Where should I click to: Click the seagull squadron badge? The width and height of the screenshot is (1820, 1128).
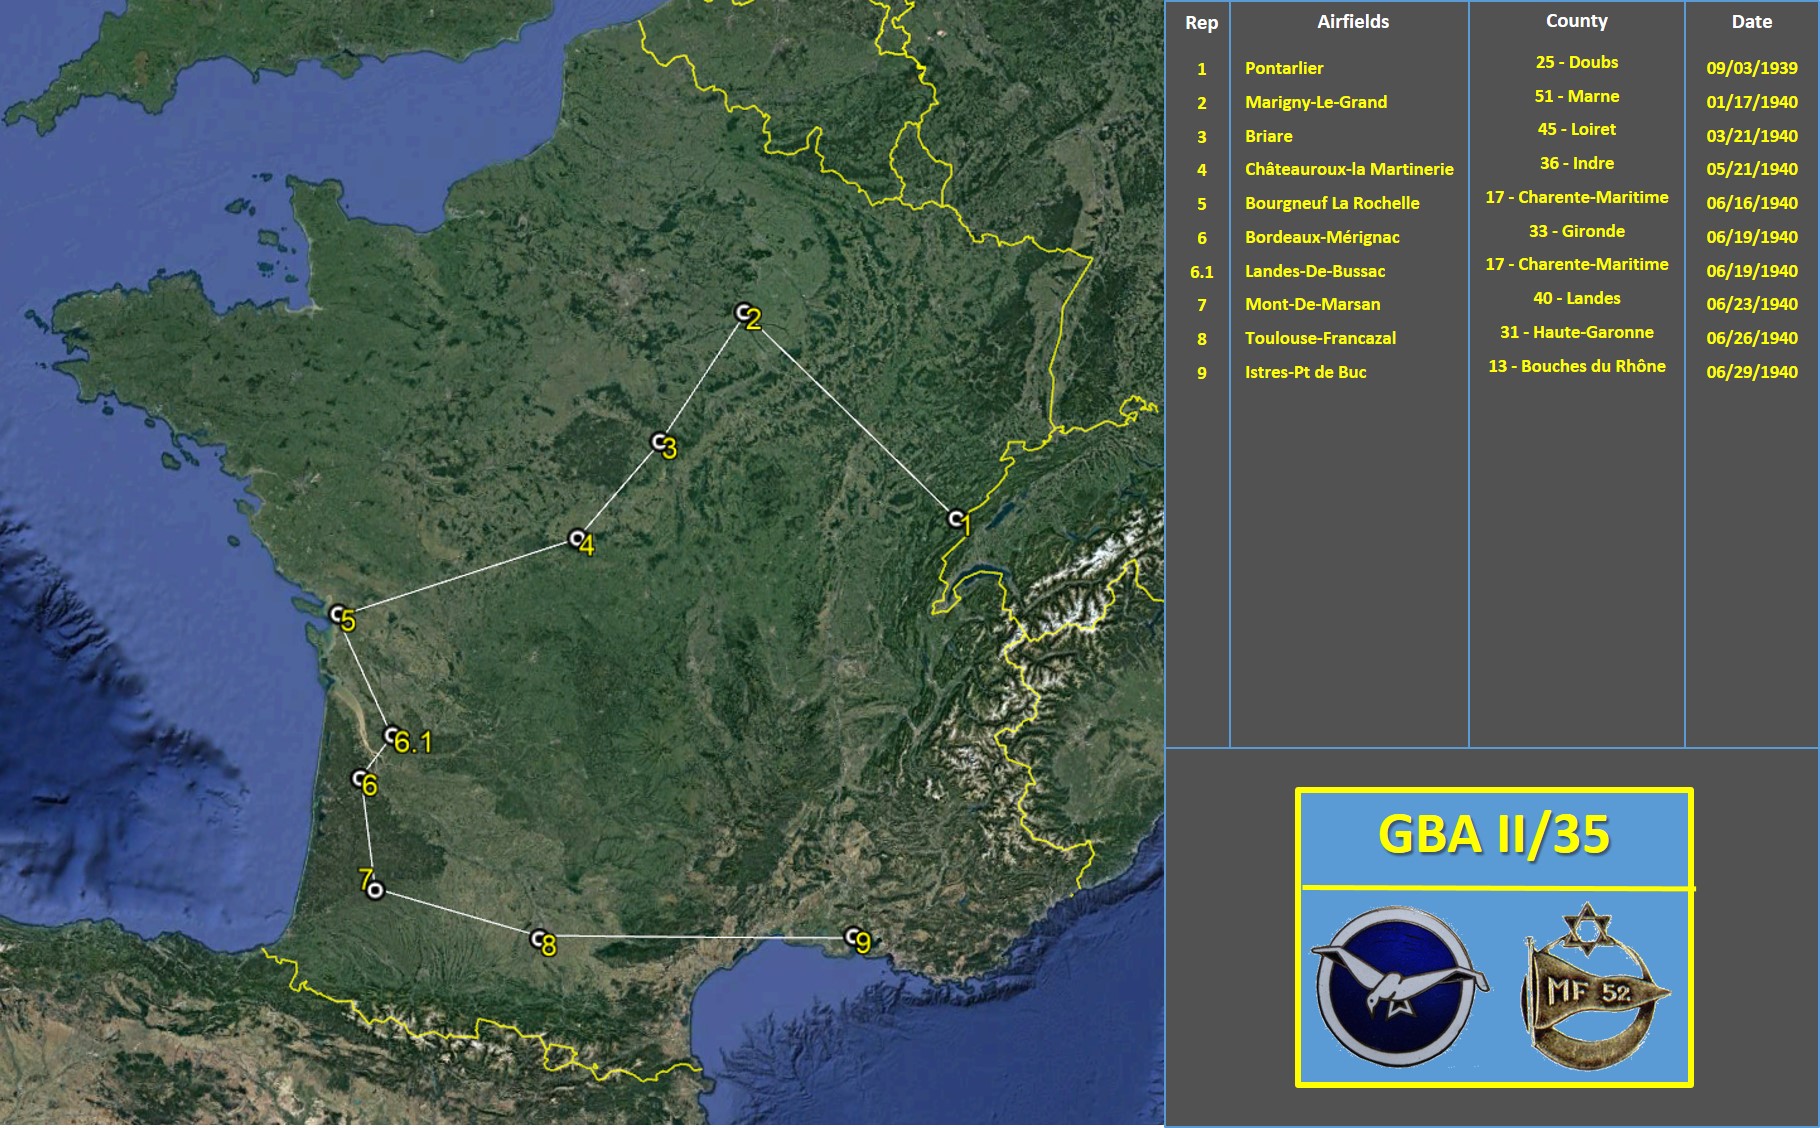click(1399, 986)
